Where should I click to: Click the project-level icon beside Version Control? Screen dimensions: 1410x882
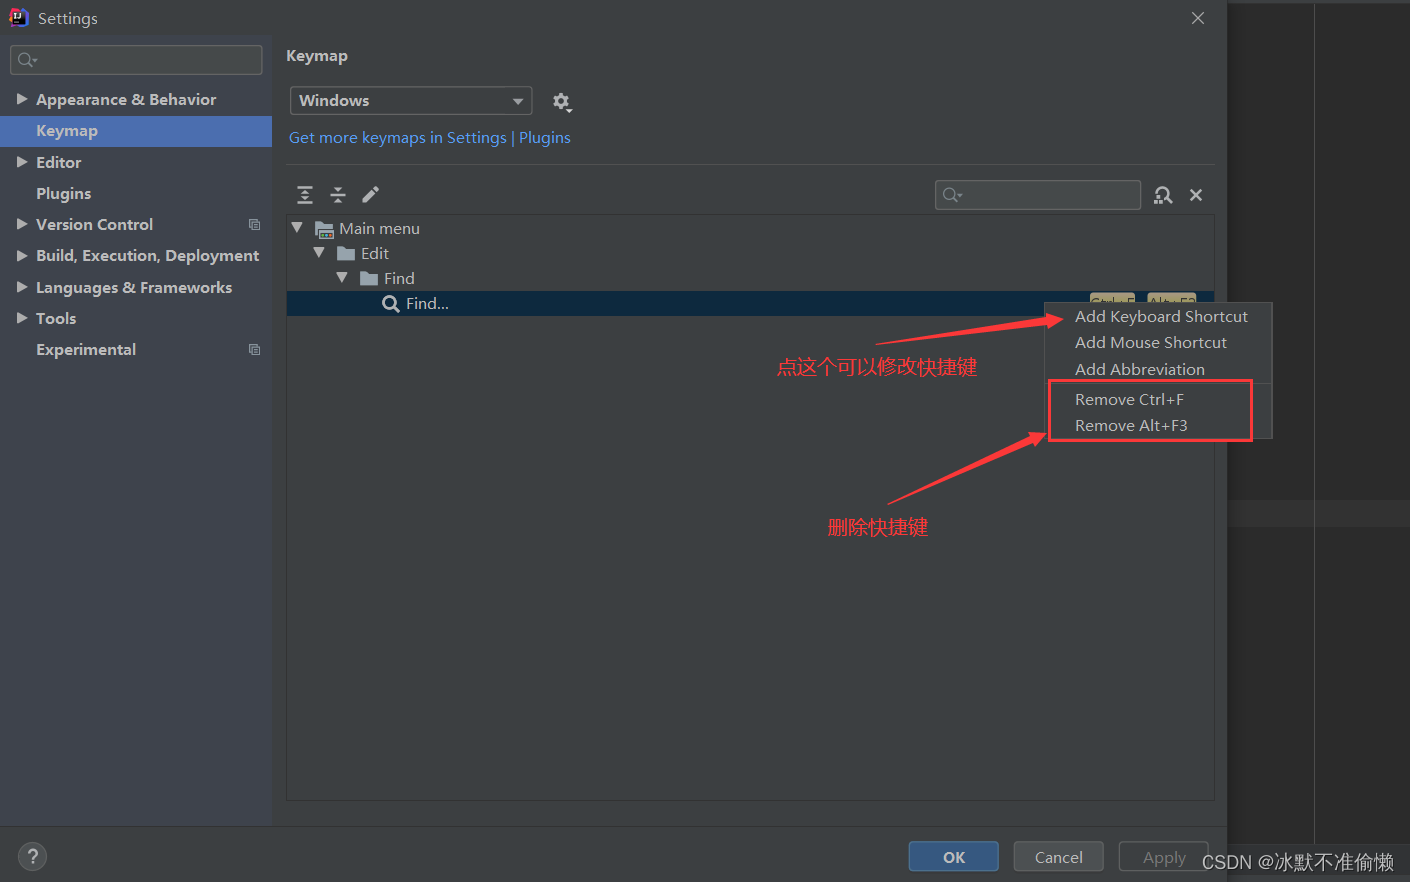(x=254, y=225)
